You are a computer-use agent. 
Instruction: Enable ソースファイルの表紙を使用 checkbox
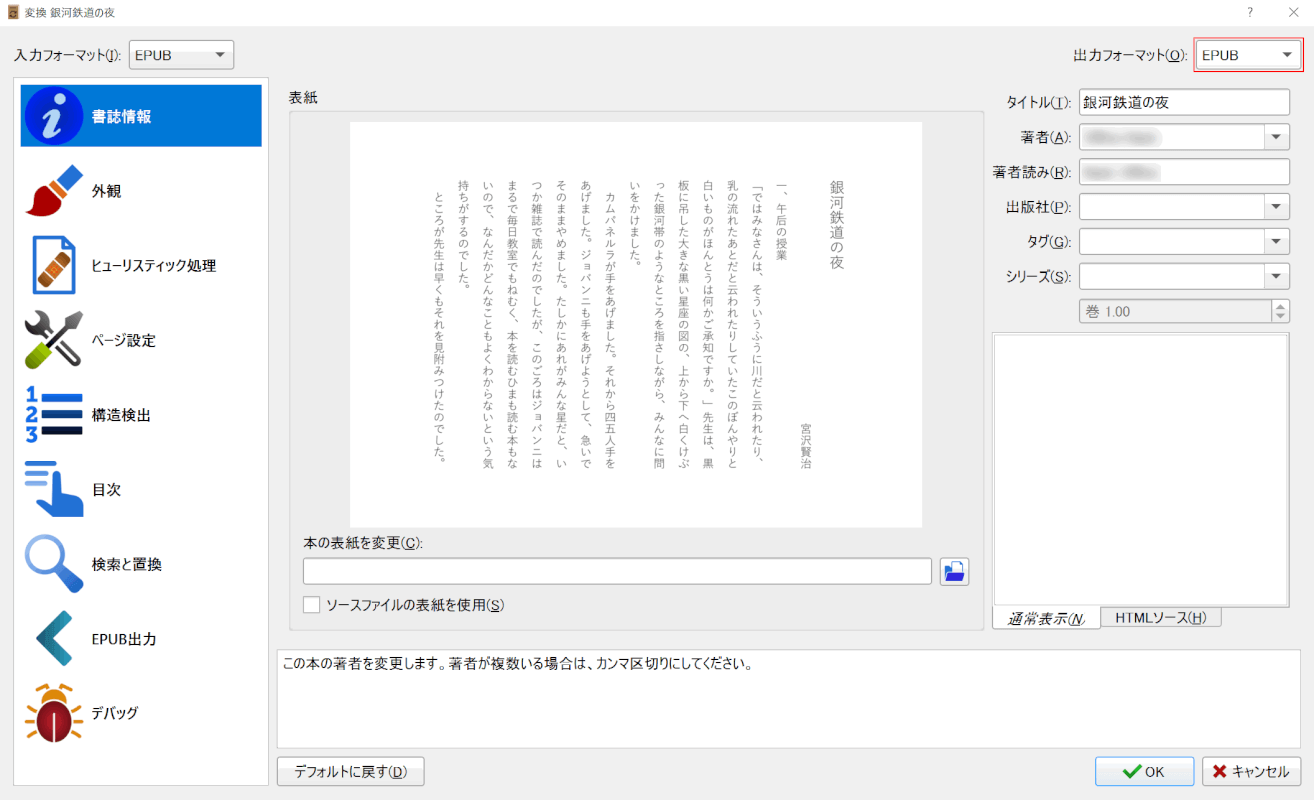312,605
